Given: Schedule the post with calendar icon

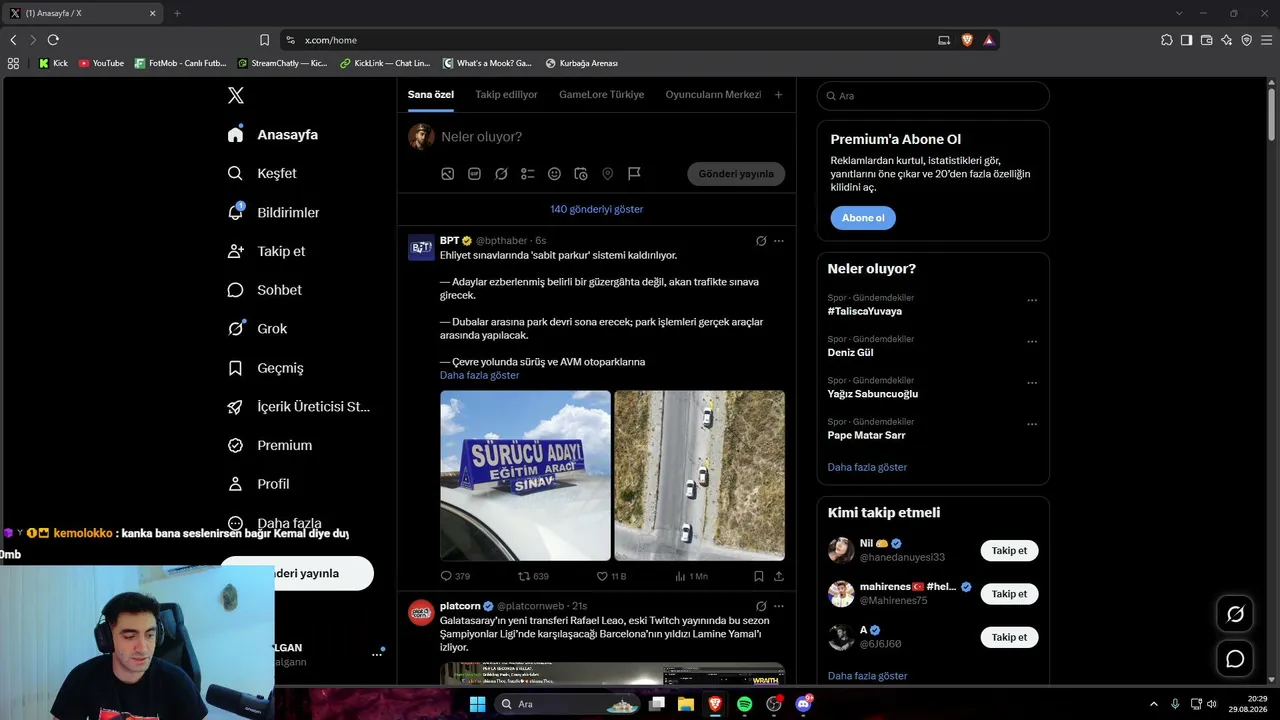Looking at the screenshot, I should tap(581, 174).
